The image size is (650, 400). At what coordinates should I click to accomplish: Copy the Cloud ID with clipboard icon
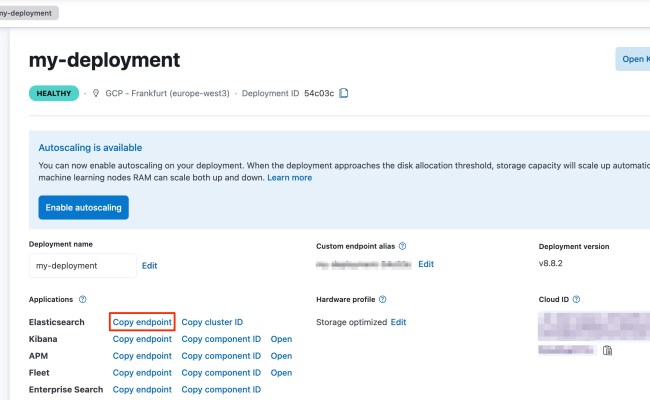click(607, 350)
